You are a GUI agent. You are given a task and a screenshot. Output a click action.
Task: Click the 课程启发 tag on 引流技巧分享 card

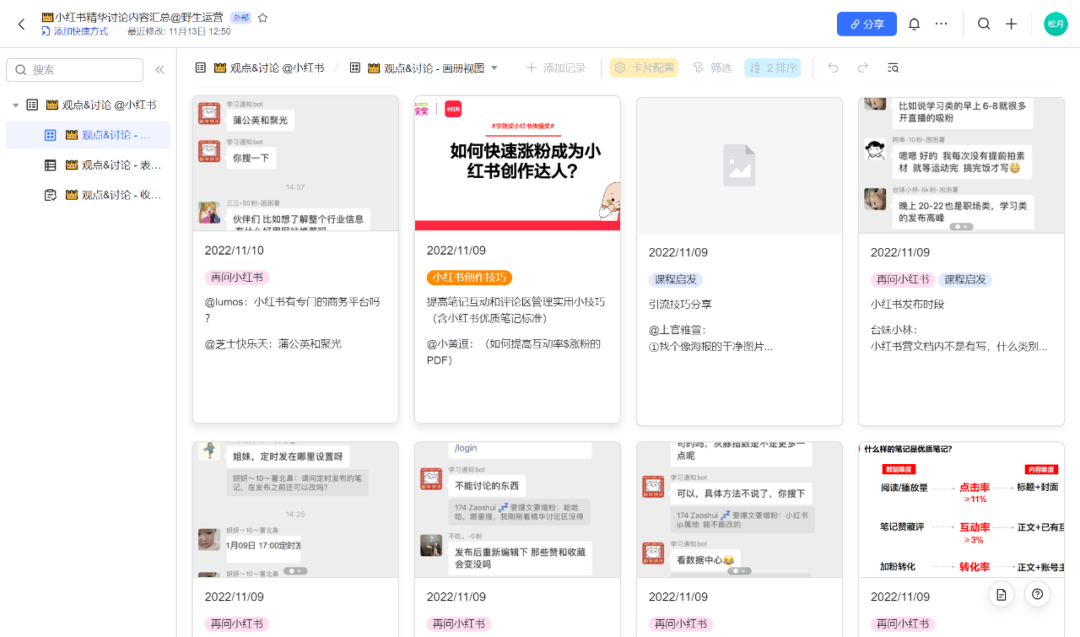coord(675,280)
